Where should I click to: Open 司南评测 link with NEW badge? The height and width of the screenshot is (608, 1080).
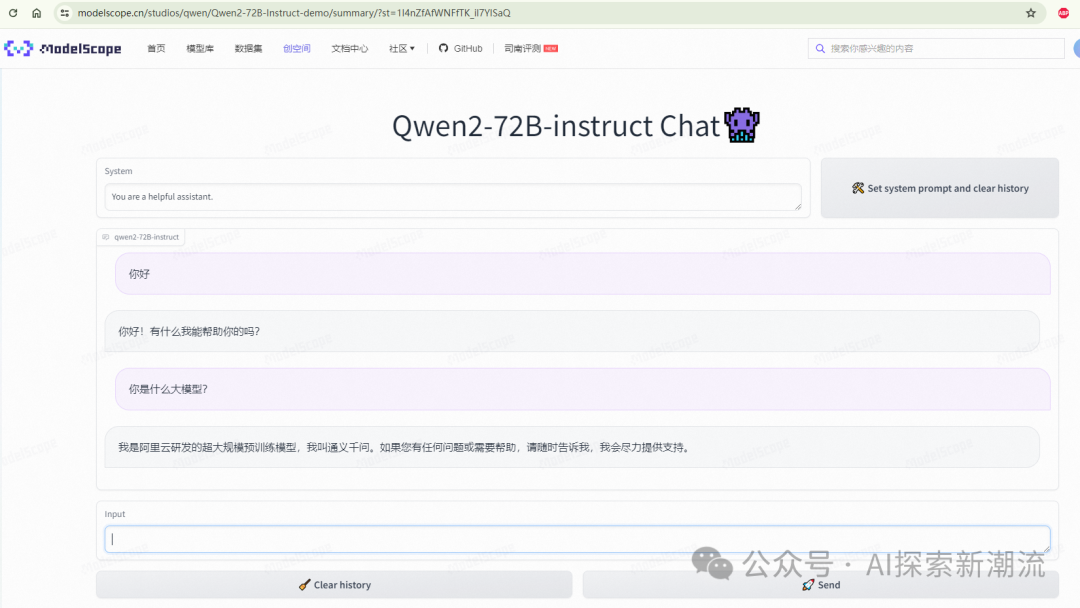pyautogui.click(x=522, y=47)
